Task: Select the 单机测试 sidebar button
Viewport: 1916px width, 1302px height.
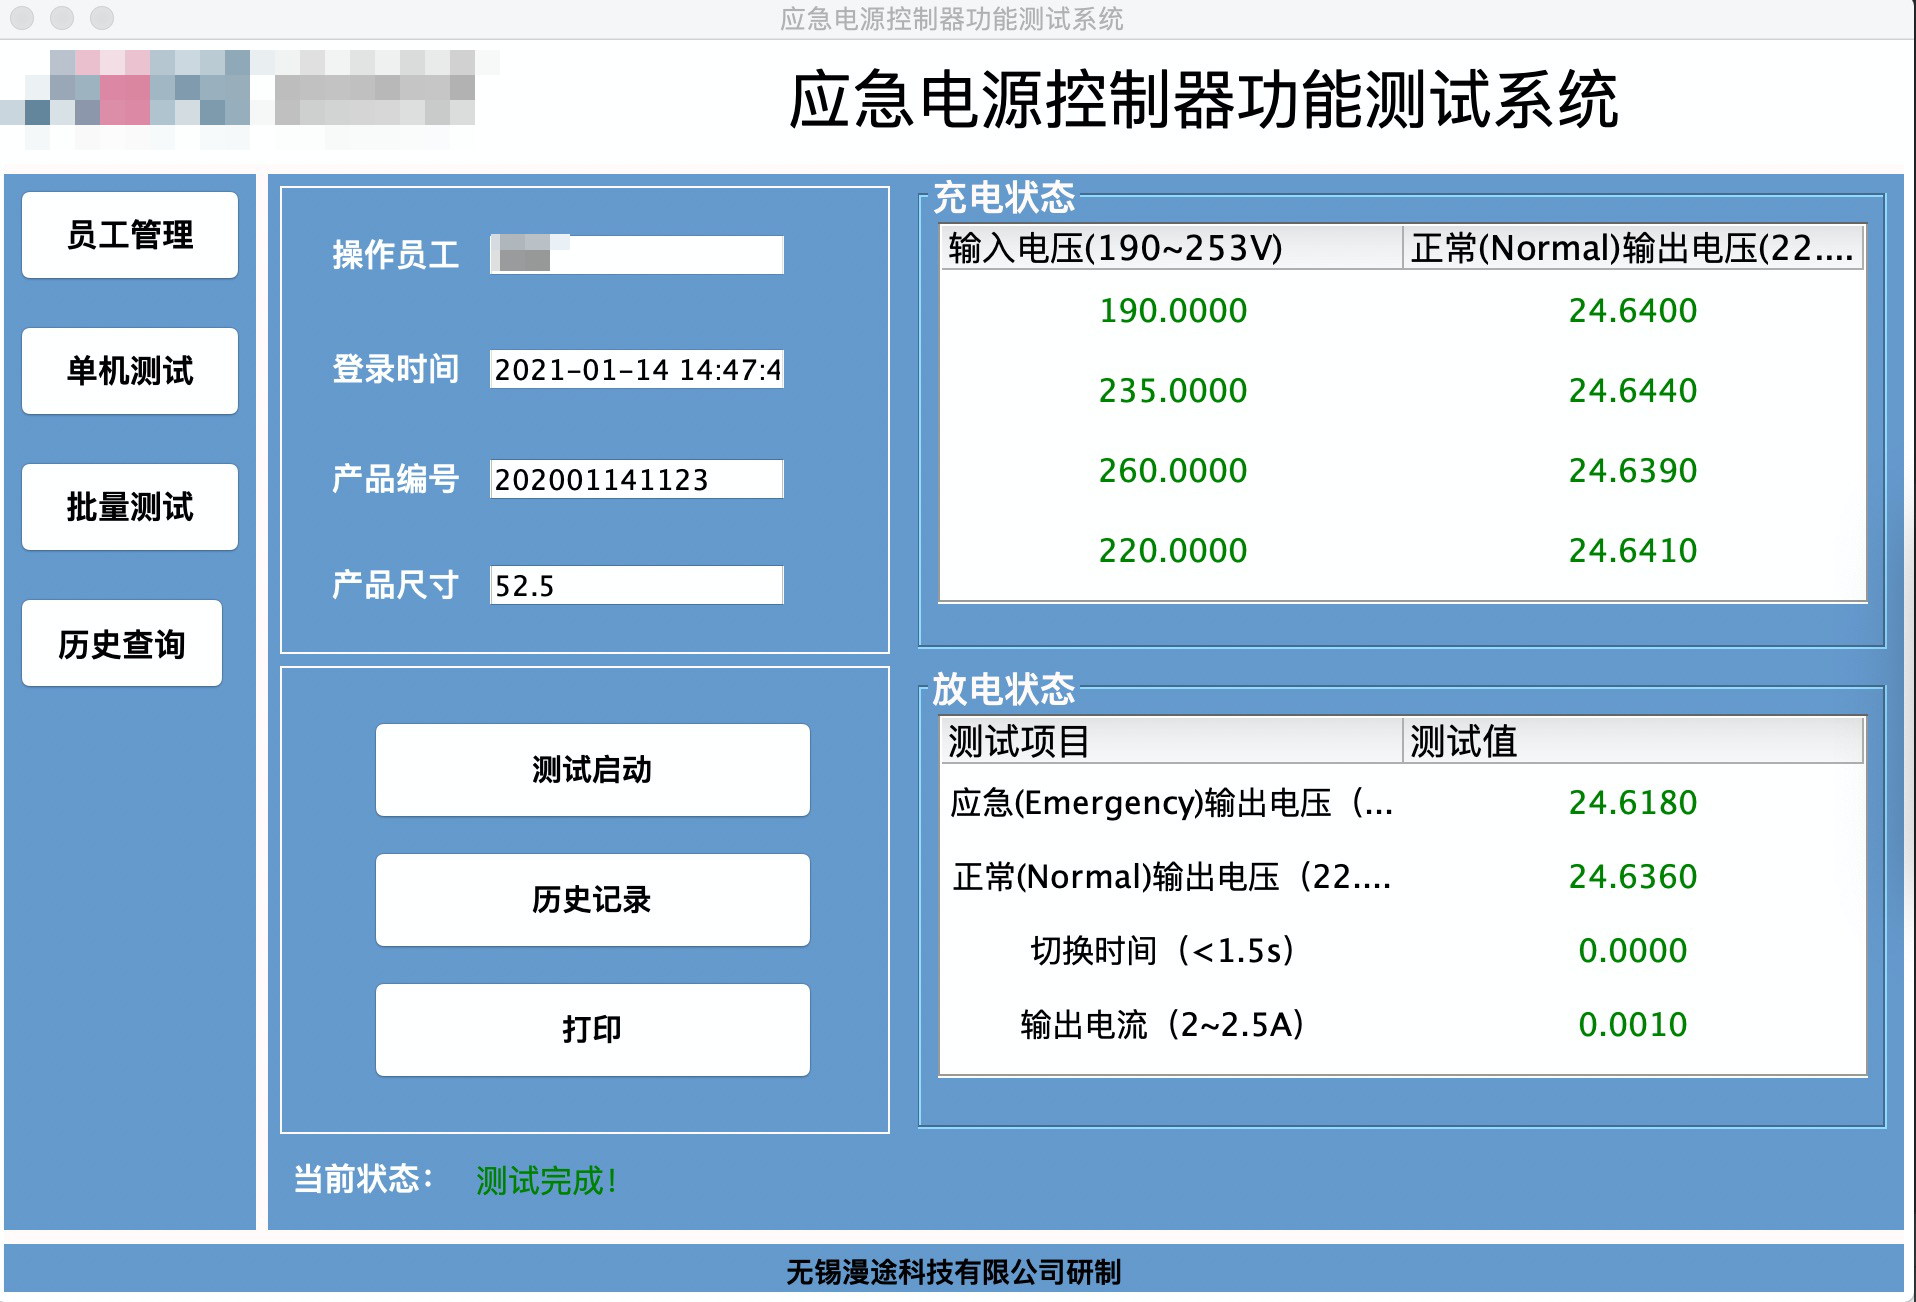Action: (x=130, y=371)
